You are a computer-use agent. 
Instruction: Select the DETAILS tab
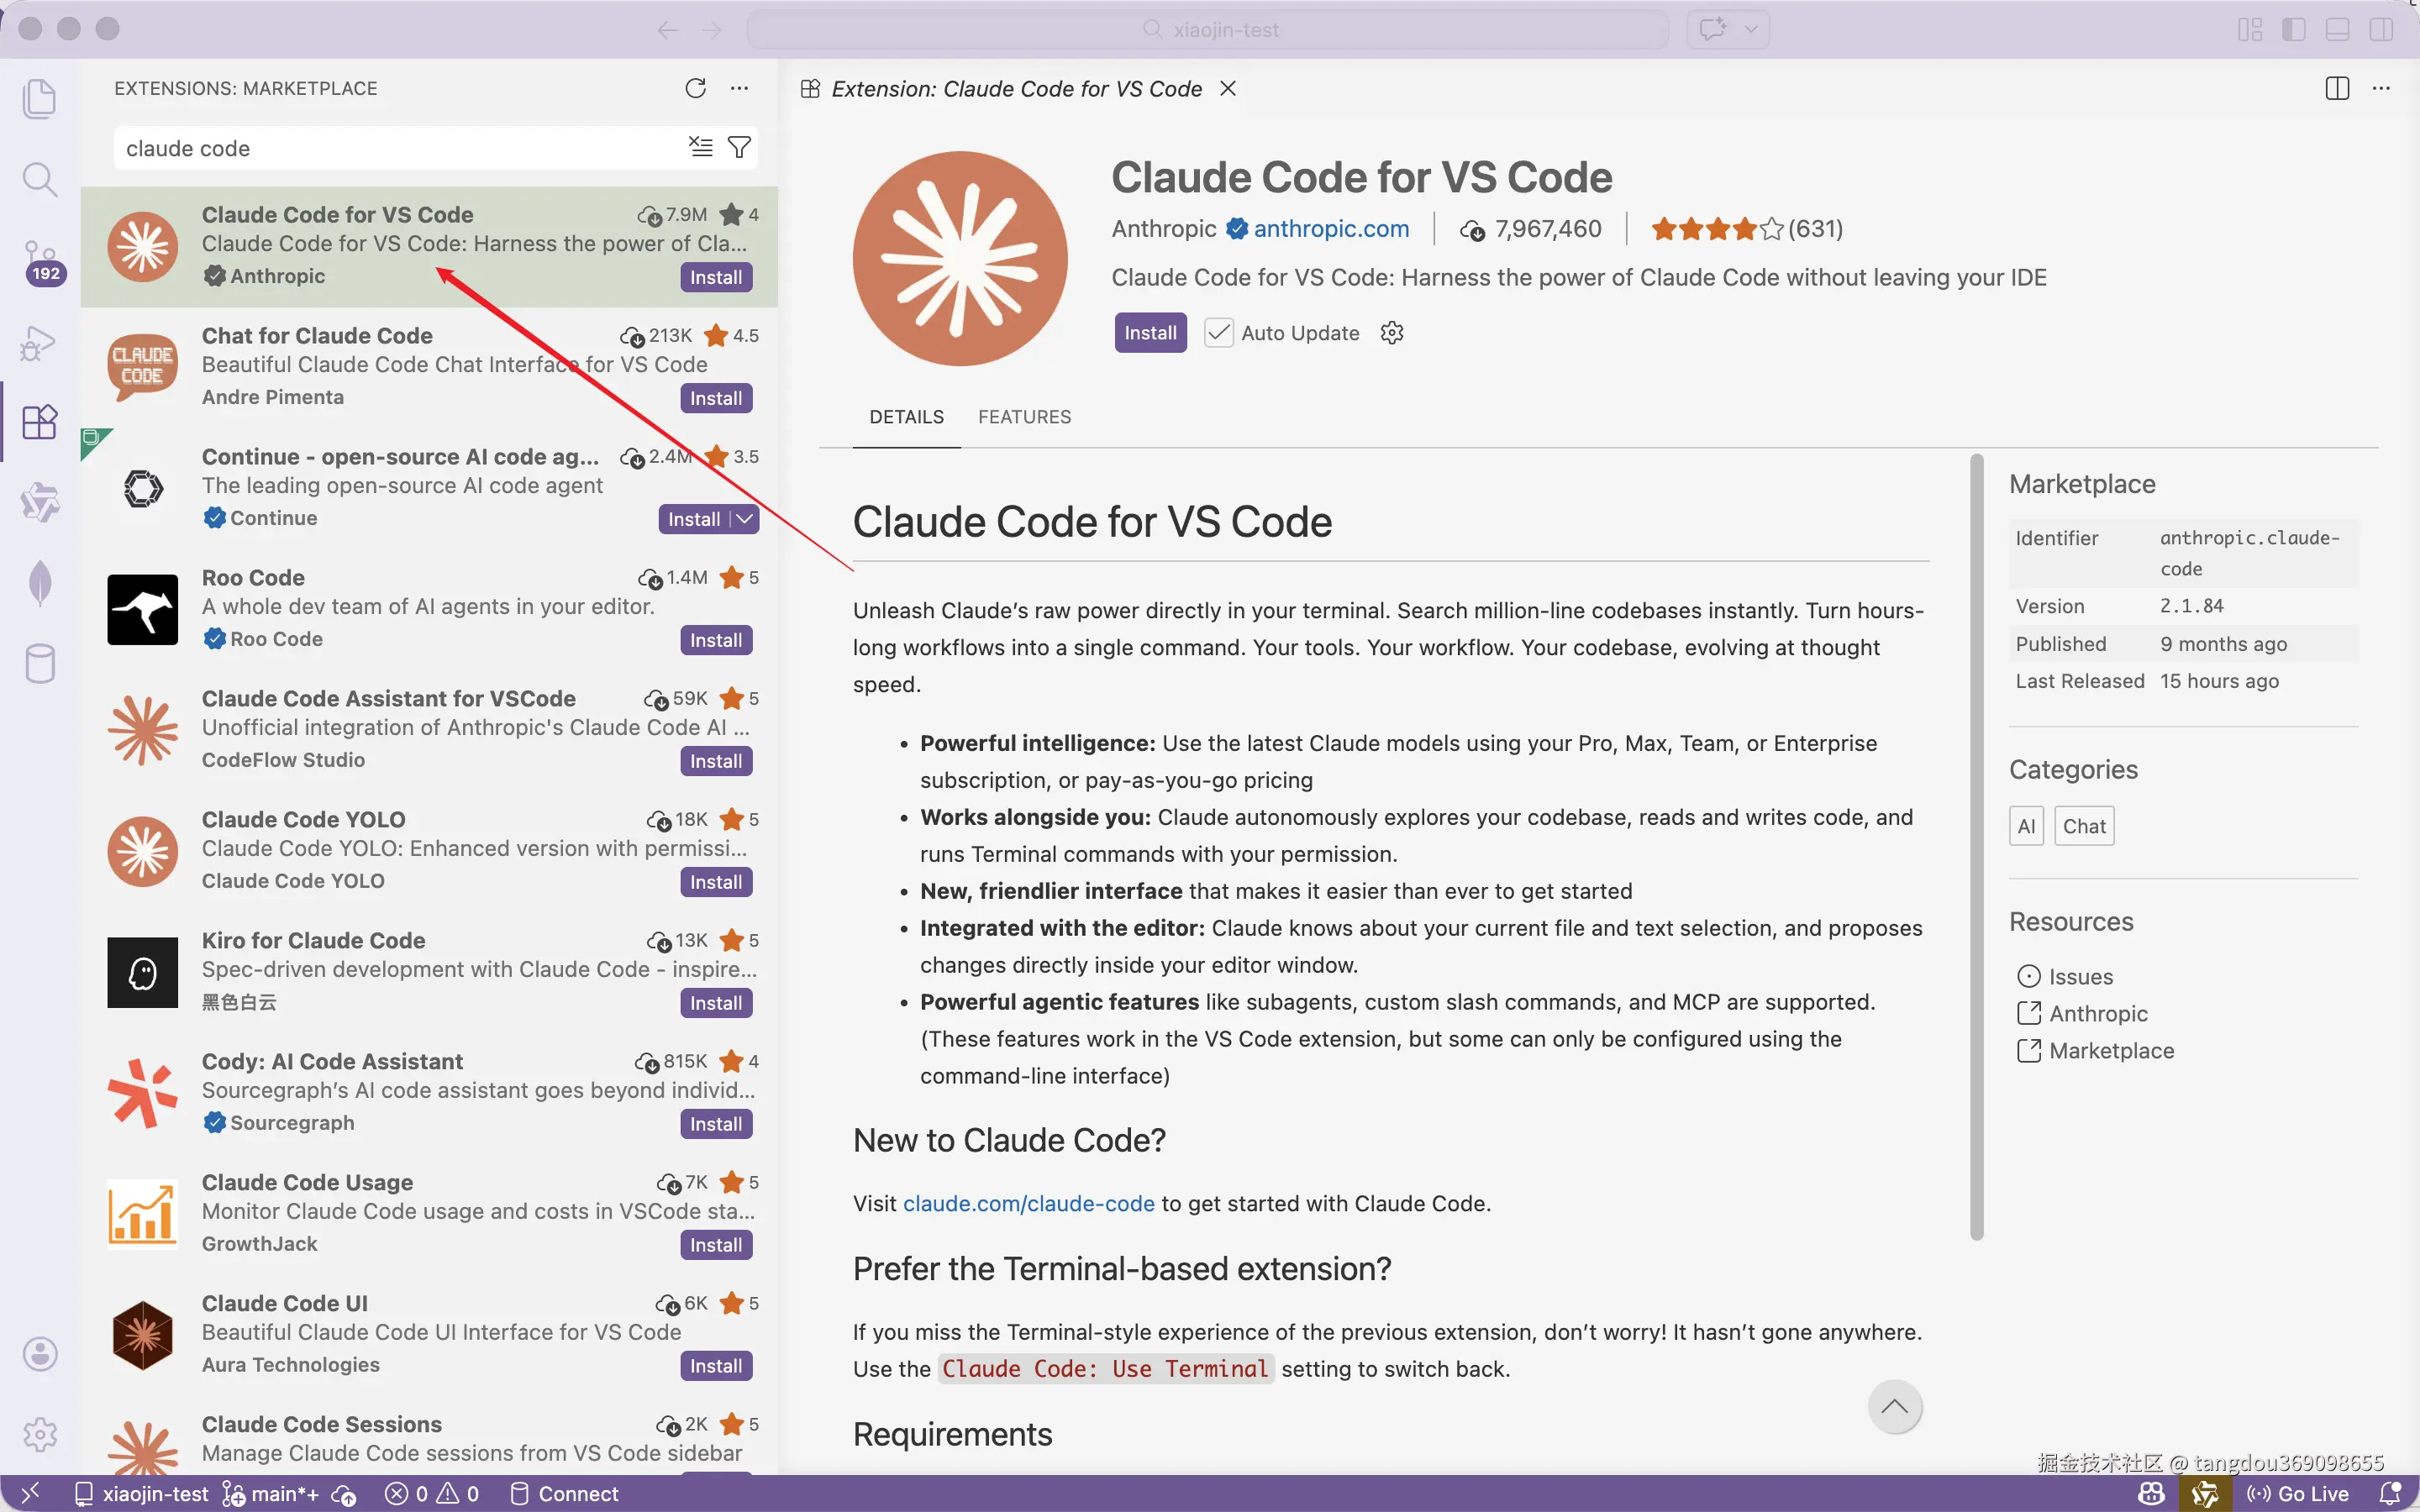click(906, 417)
